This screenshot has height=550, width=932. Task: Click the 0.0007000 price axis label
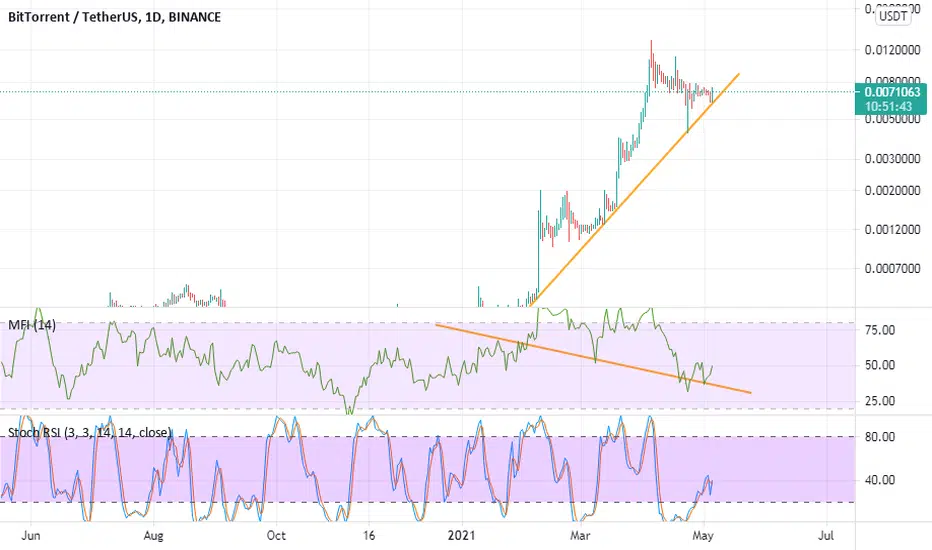coord(892,269)
